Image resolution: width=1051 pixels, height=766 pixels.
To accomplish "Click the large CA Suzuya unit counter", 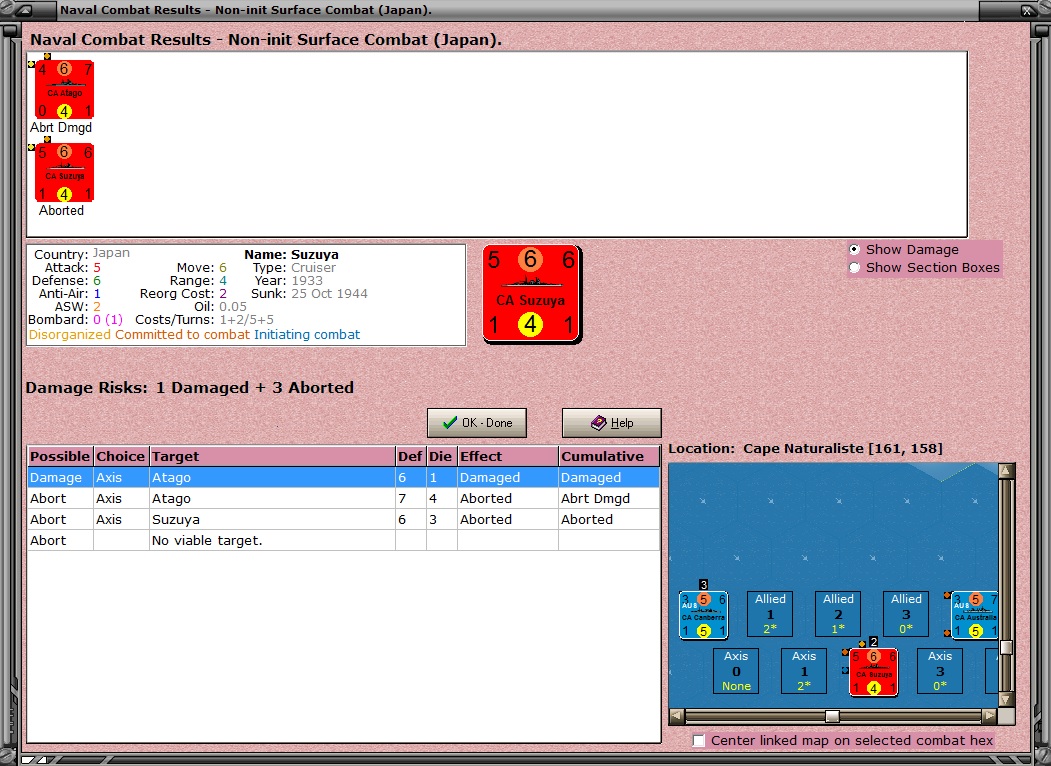I will [x=532, y=294].
